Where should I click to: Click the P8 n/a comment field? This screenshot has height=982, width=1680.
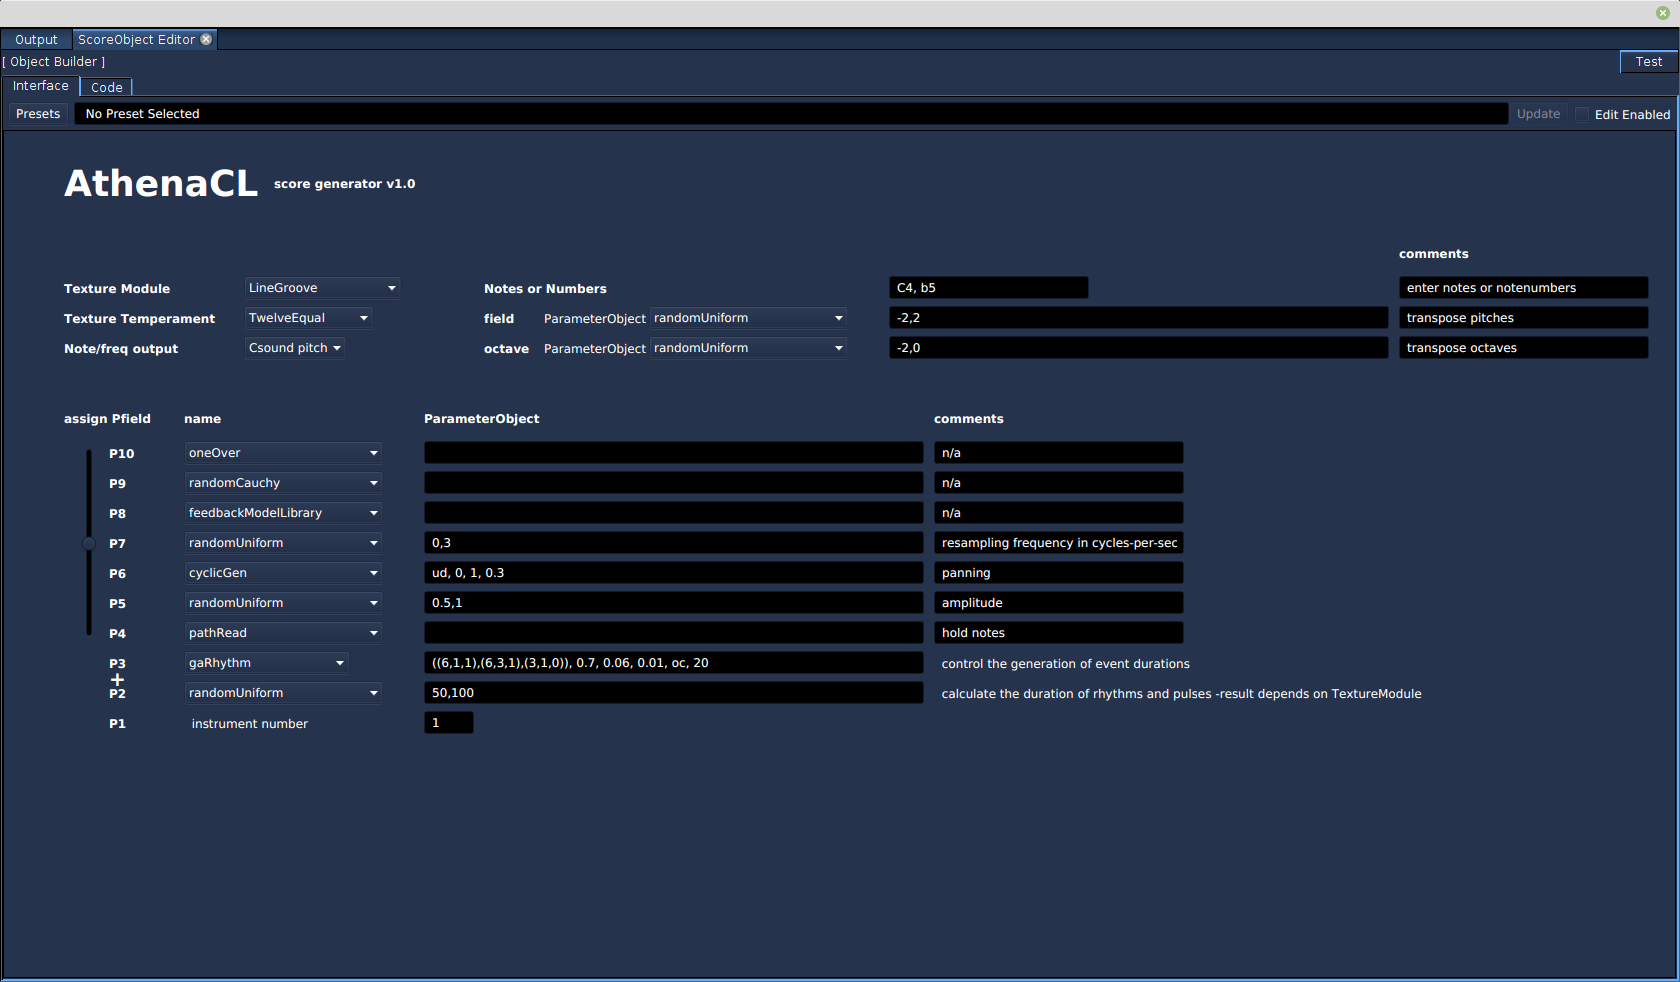click(x=1058, y=513)
